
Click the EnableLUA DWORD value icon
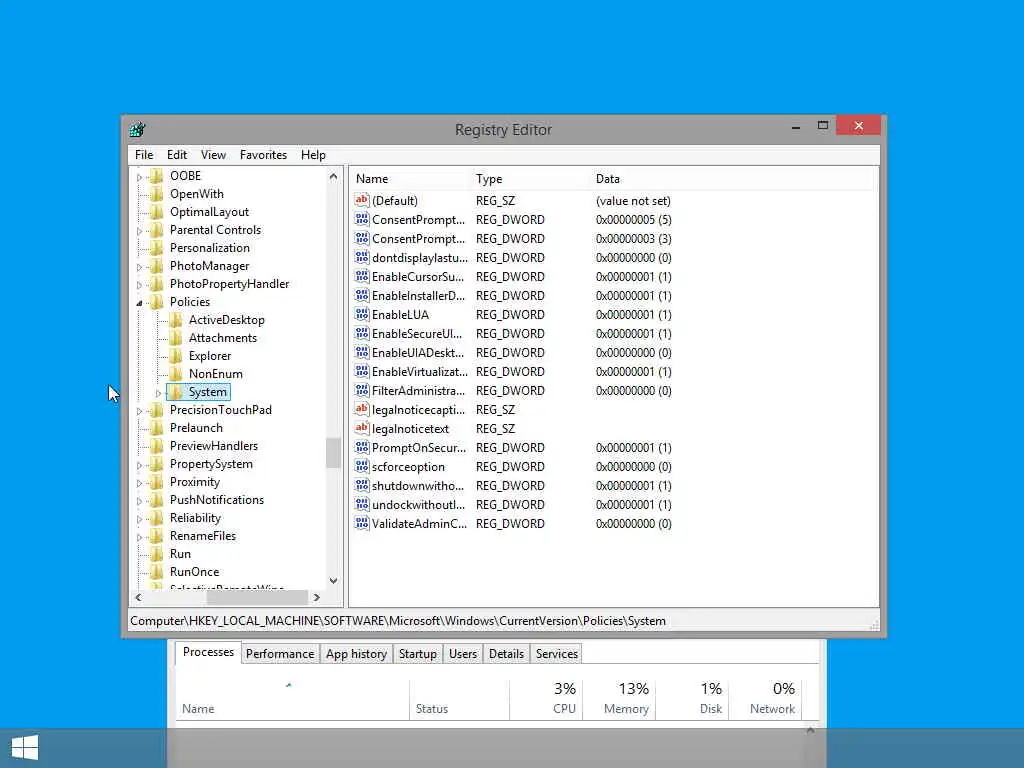pos(362,314)
